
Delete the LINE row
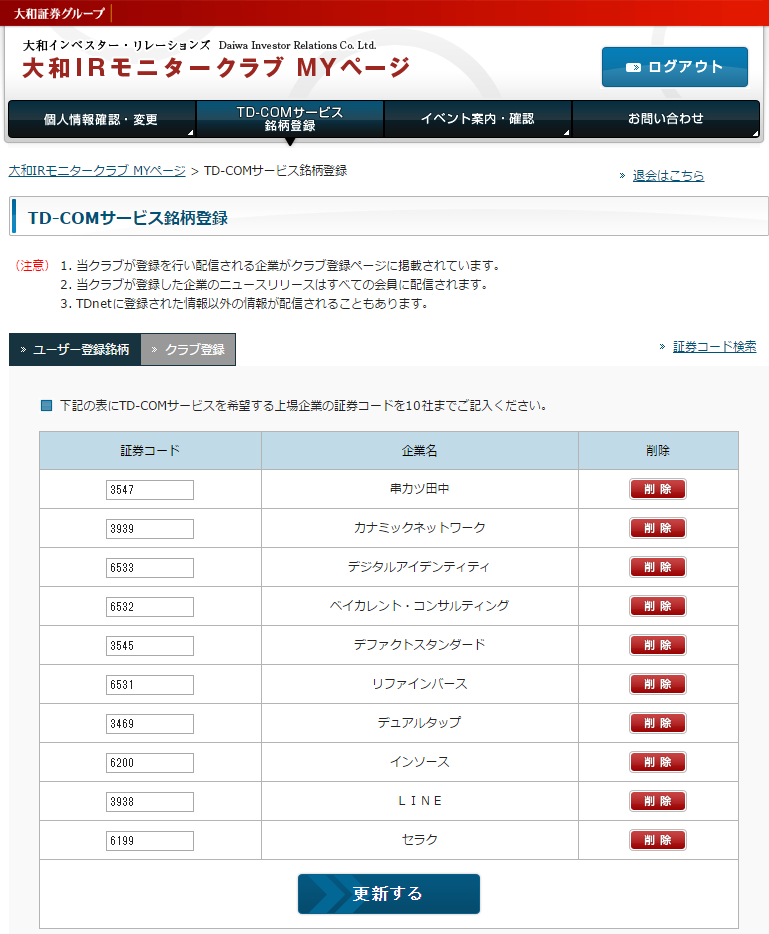(658, 801)
